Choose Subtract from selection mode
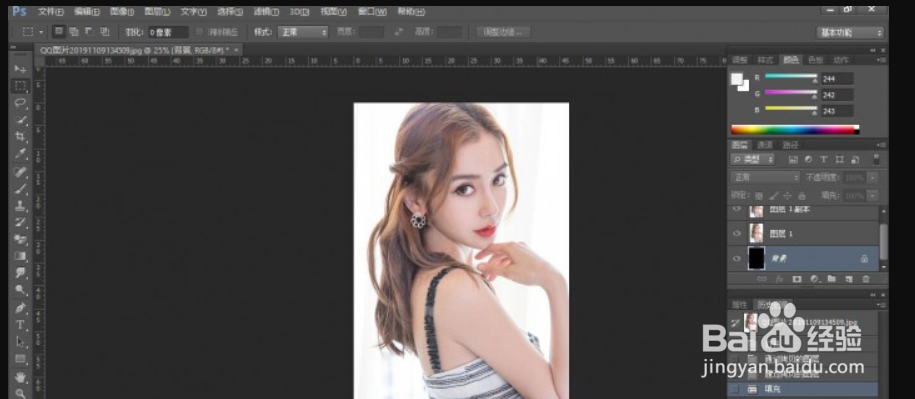The width and height of the screenshot is (915, 399). coord(89,32)
